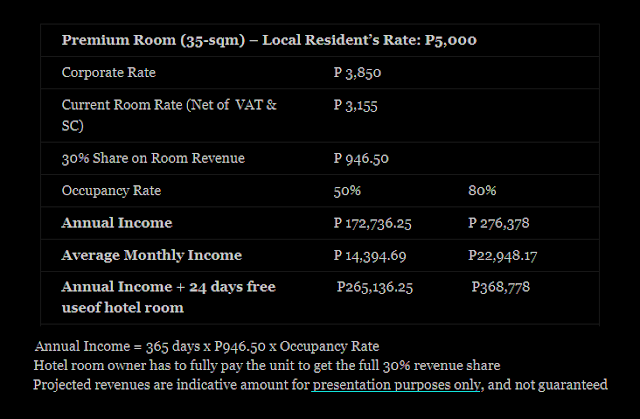Select the 80% occupancy value

tap(482, 191)
